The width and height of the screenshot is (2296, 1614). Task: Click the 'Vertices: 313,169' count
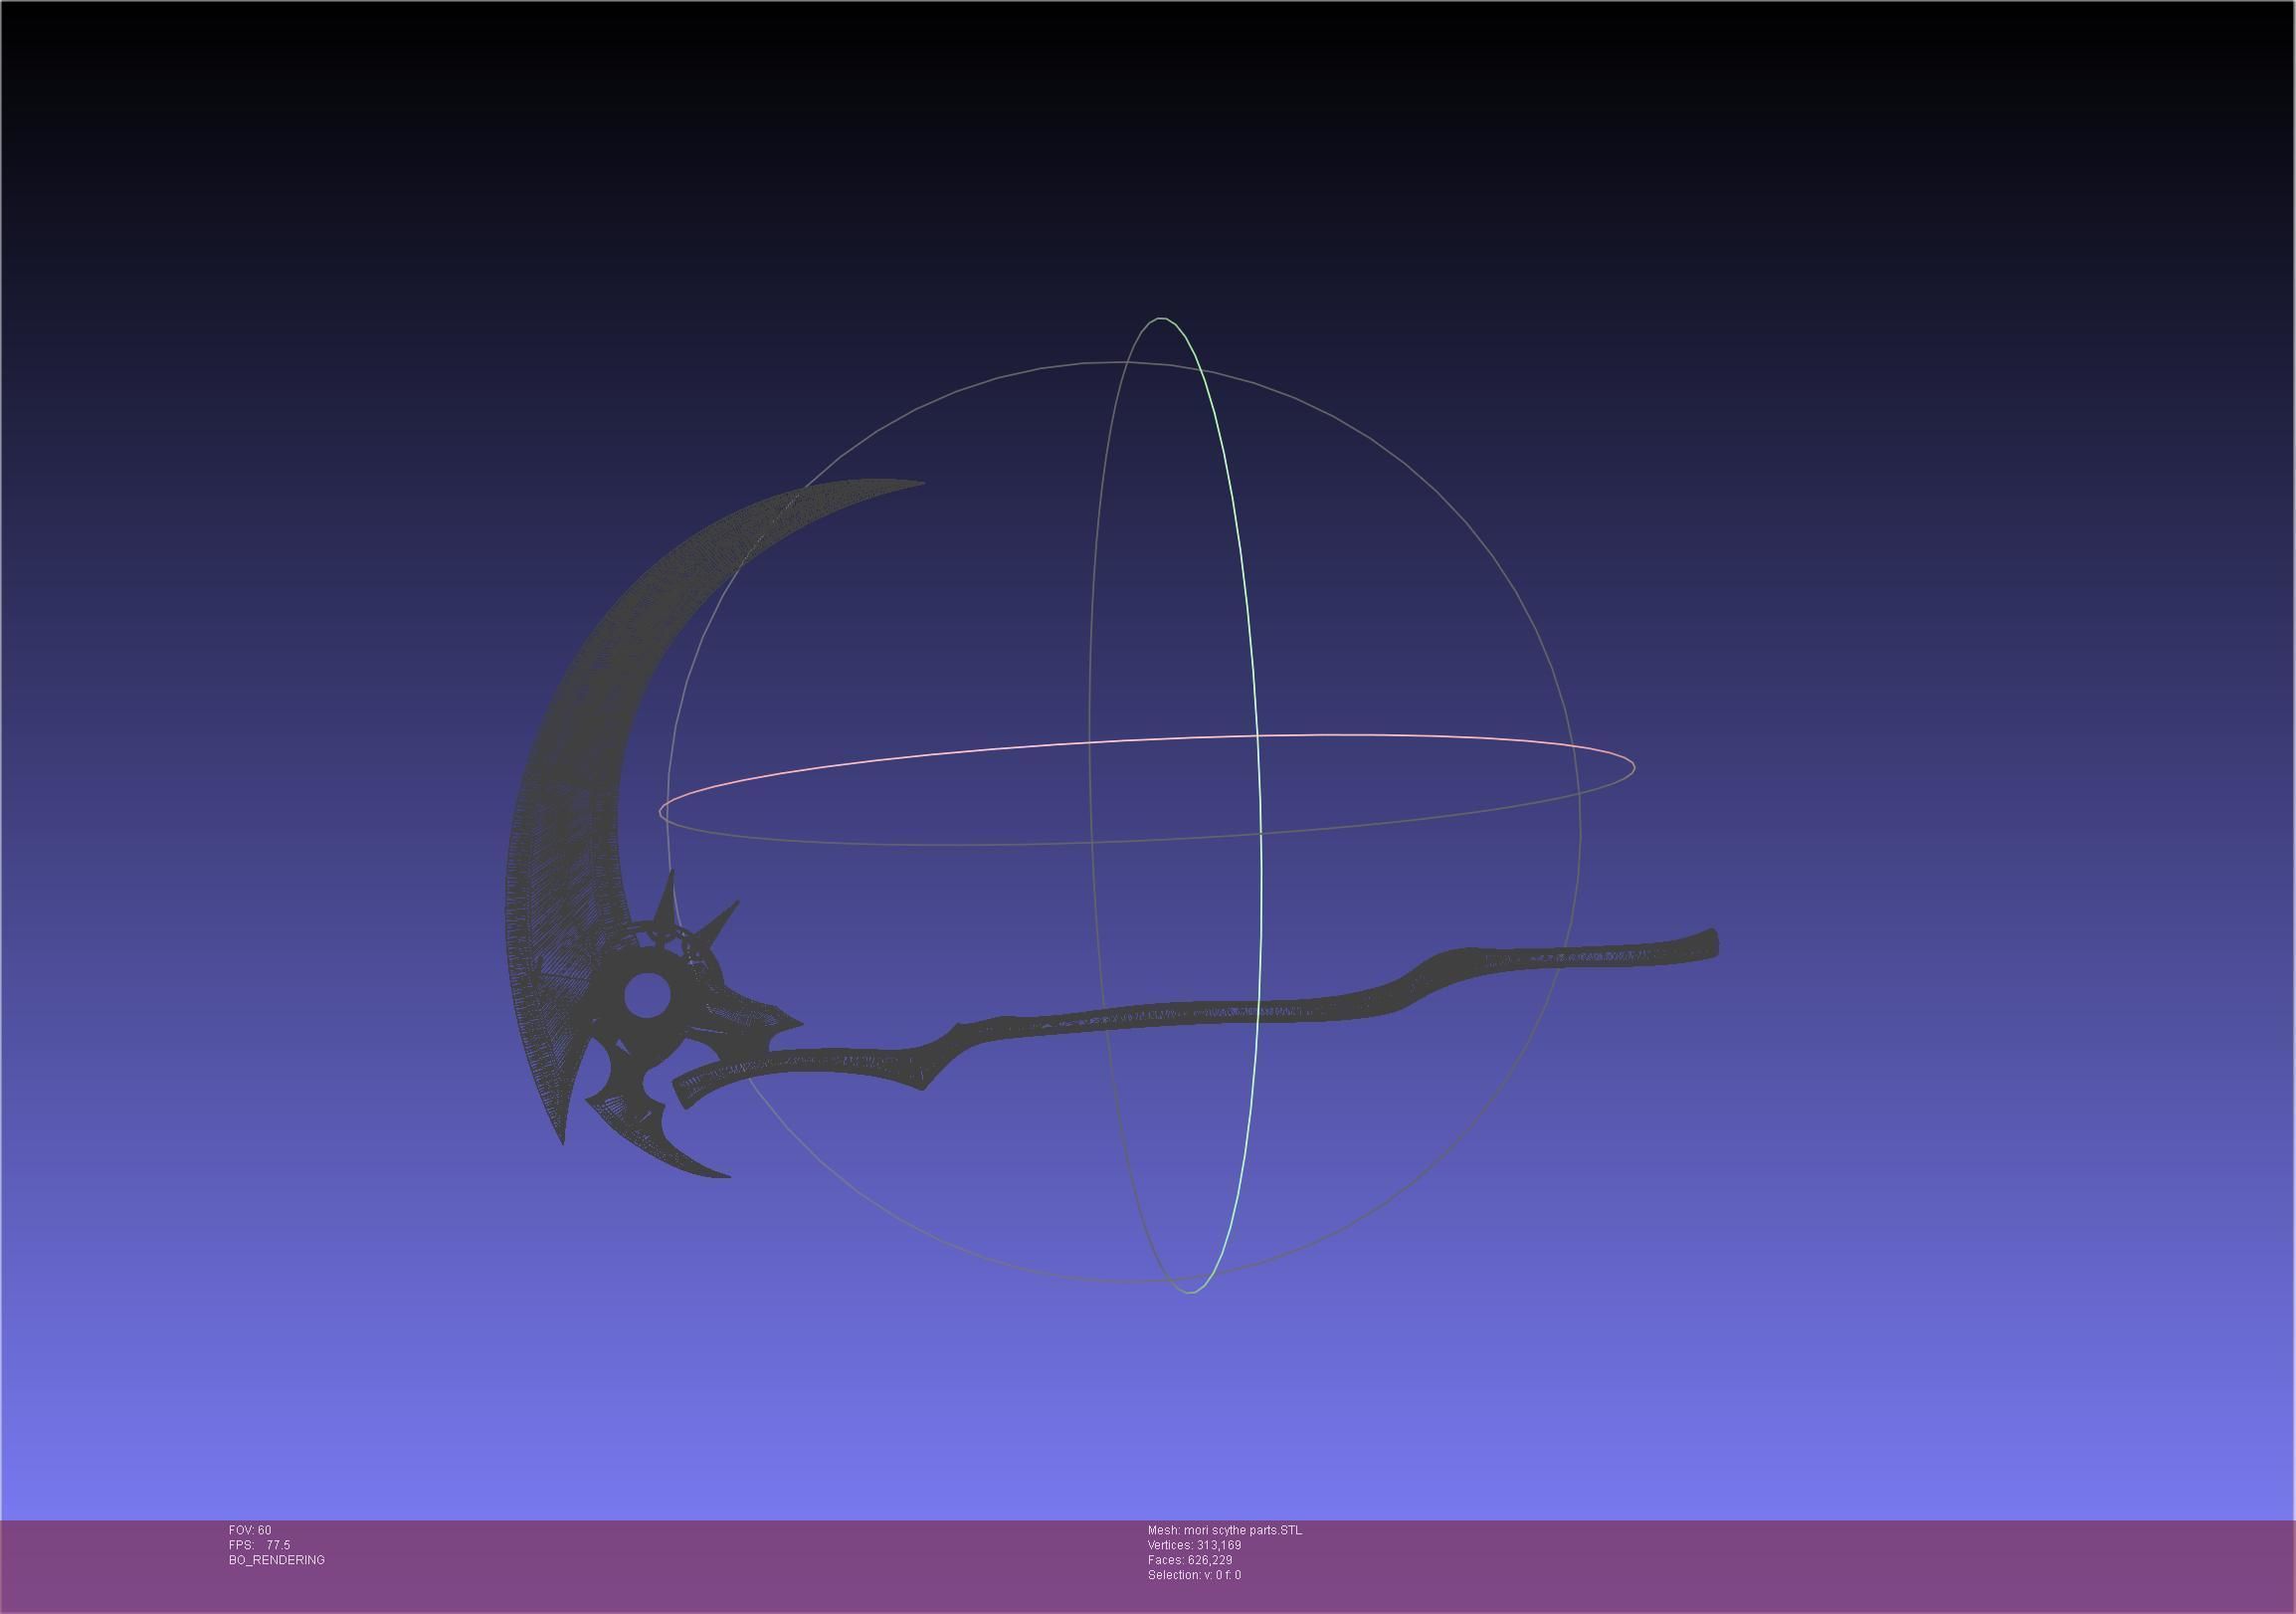pyautogui.click(x=1194, y=1545)
